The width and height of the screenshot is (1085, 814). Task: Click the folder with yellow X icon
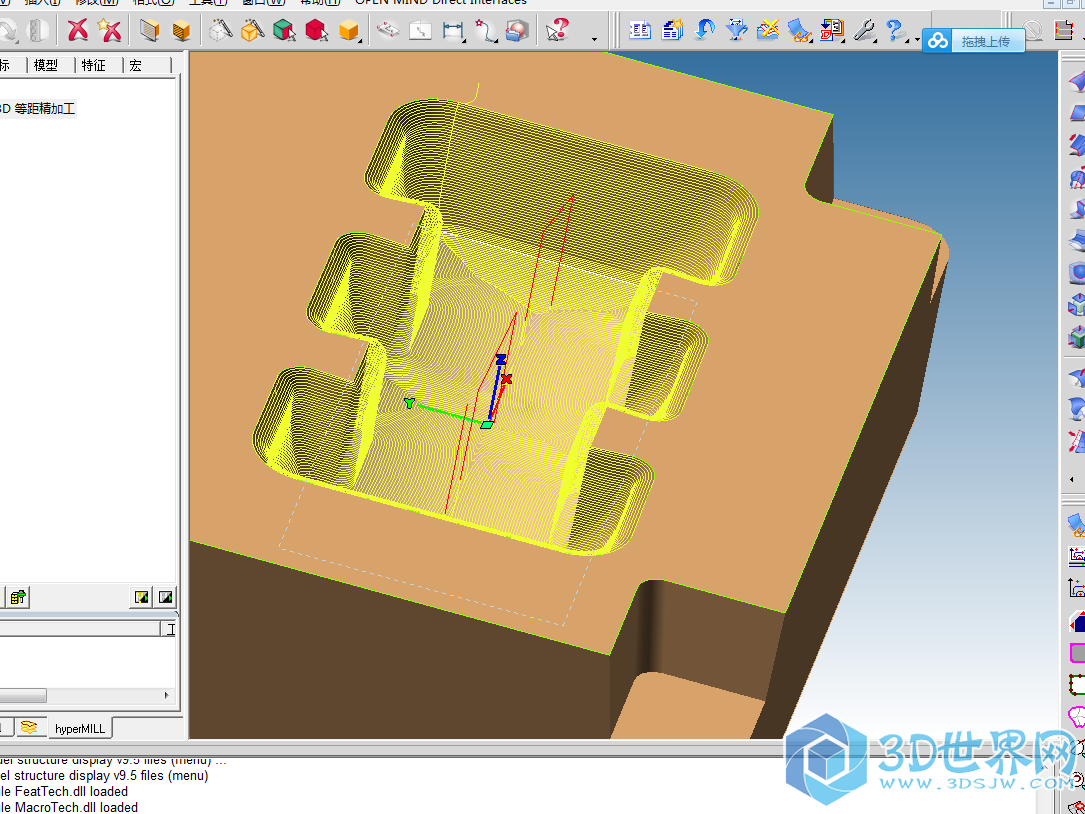pos(768,30)
